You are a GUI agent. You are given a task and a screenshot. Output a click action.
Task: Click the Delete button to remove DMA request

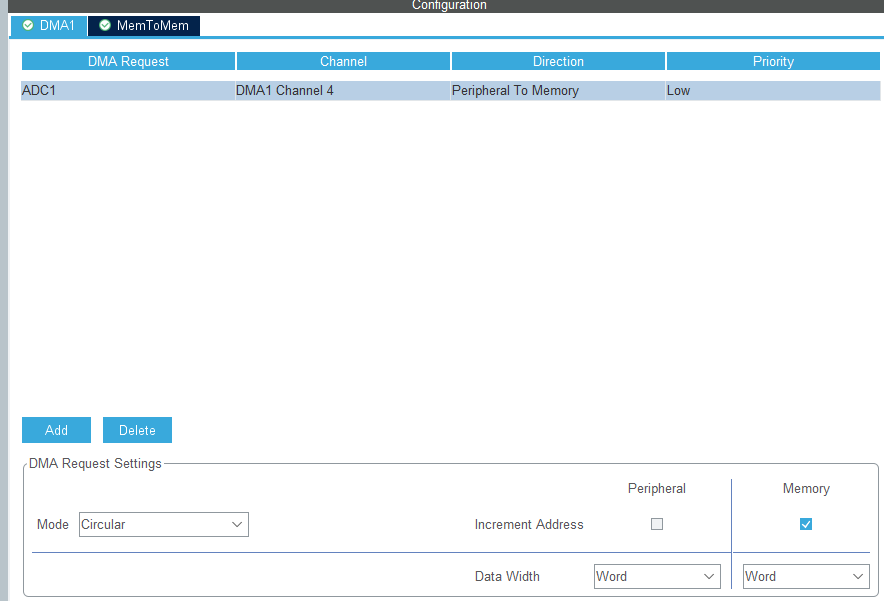point(137,429)
